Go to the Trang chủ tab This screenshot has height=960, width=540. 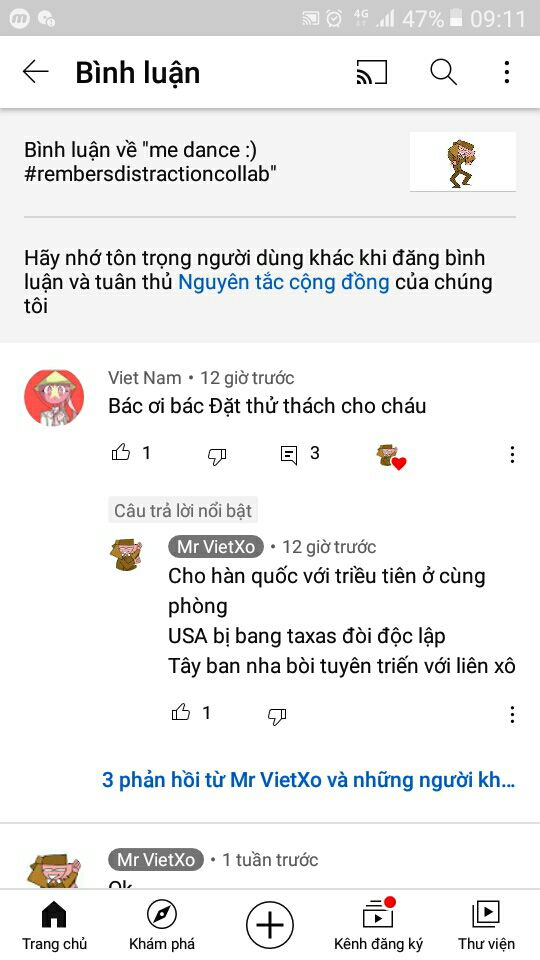(54, 926)
